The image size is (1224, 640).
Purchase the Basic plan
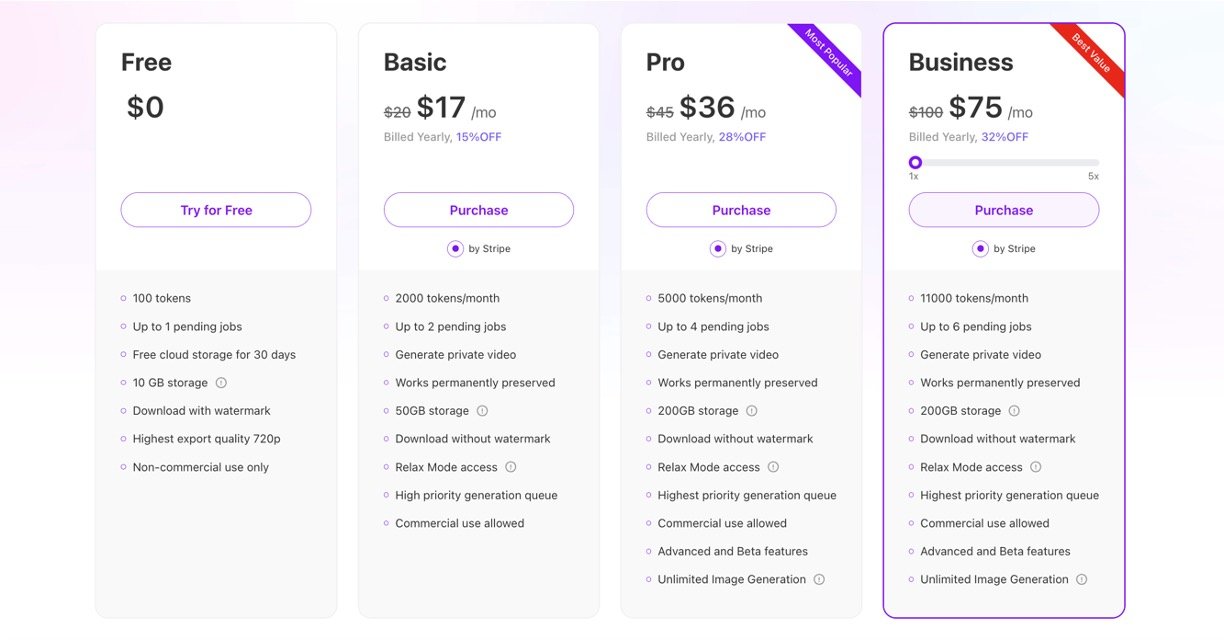(x=479, y=210)
